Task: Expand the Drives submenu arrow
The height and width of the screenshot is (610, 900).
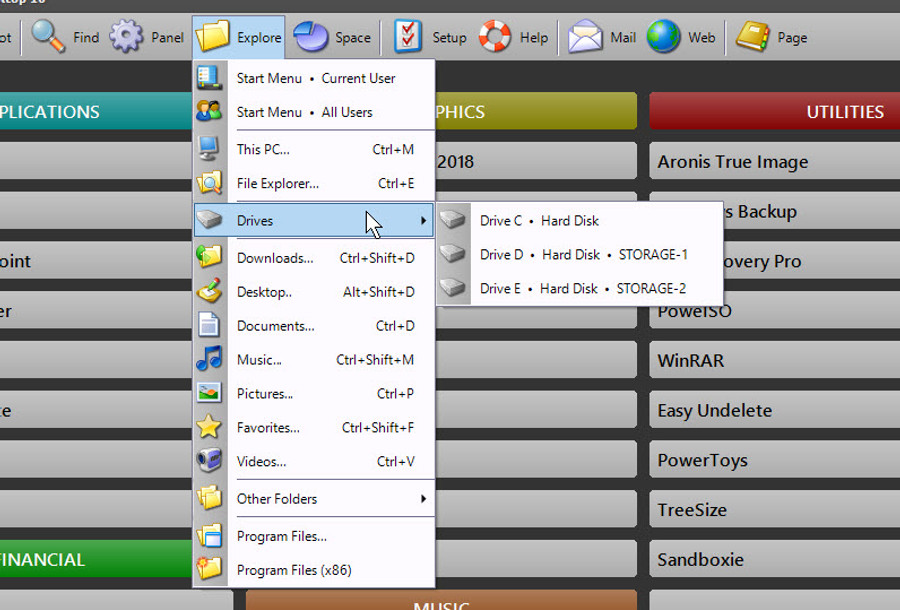Action: coord(424,220)
